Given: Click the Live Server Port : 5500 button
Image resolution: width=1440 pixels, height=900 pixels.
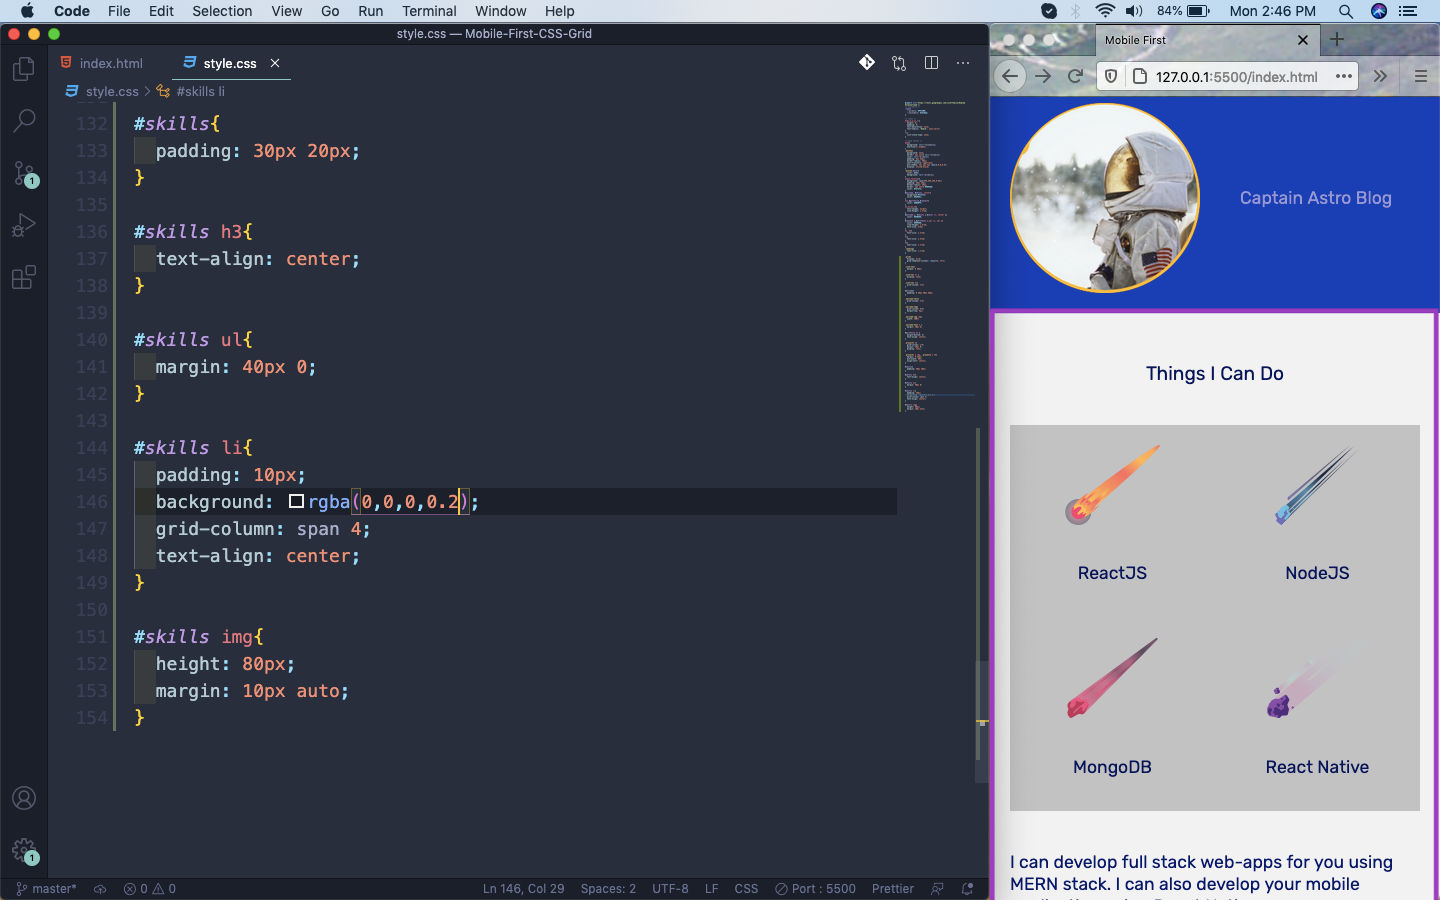Looking at the screenshot, I should pos(815,889).
